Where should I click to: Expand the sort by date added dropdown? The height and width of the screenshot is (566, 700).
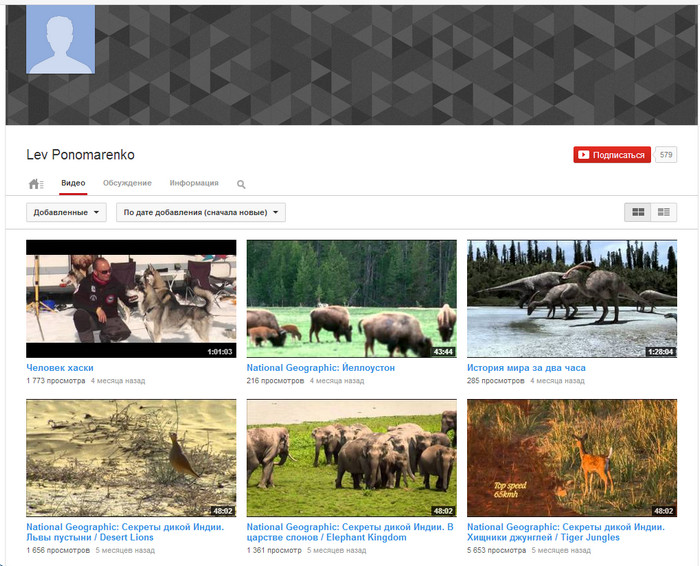(201, 212)
